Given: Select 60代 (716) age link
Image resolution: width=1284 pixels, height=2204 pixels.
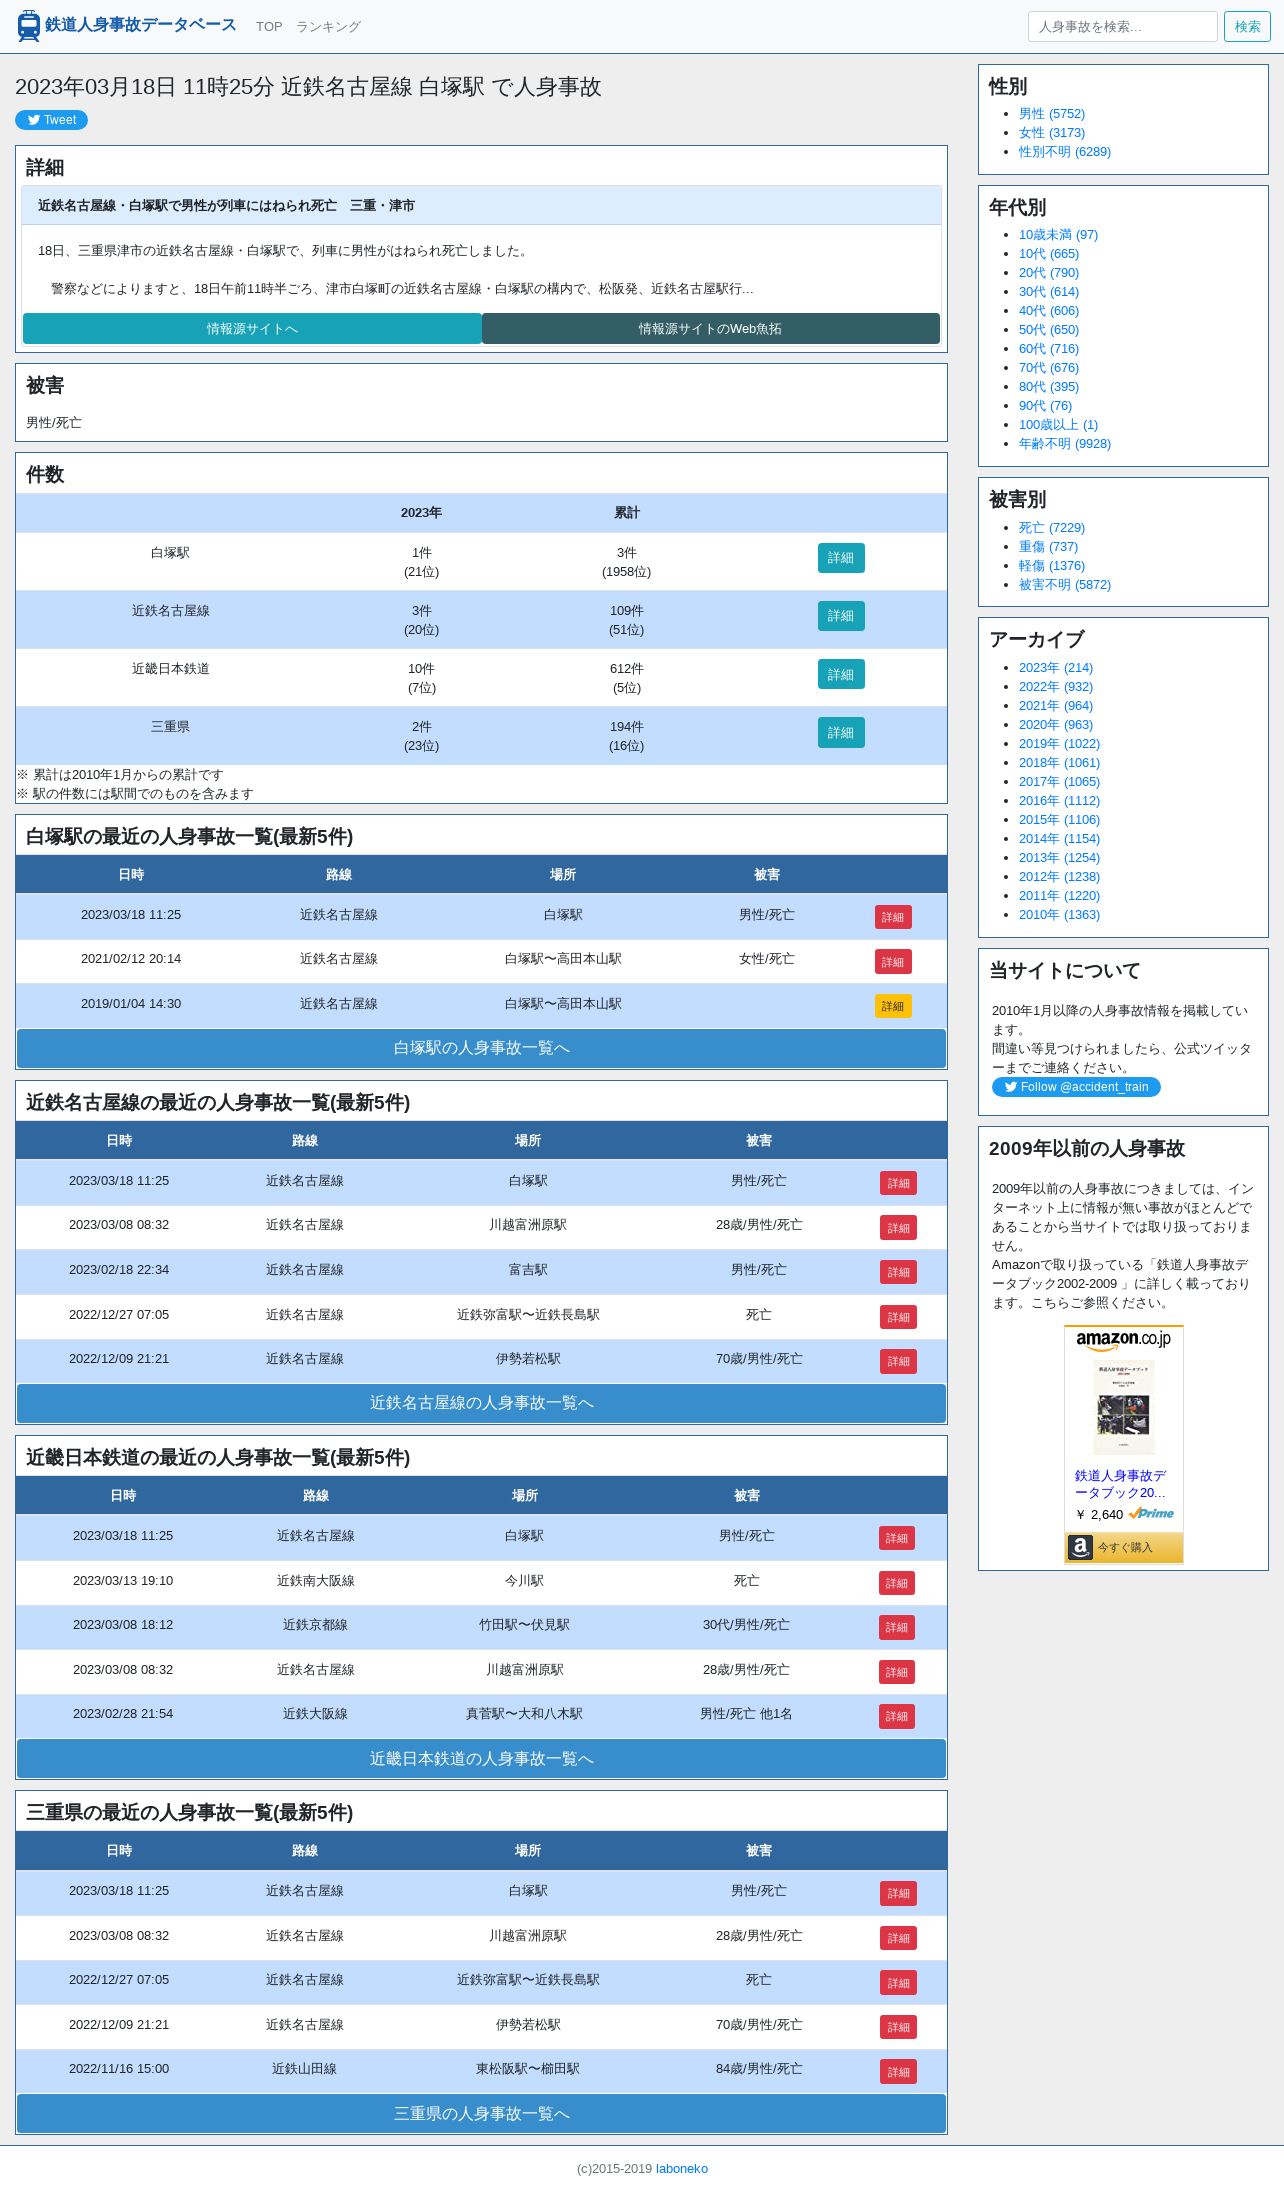Looking at the screenshot, I should pos(1049,349).
